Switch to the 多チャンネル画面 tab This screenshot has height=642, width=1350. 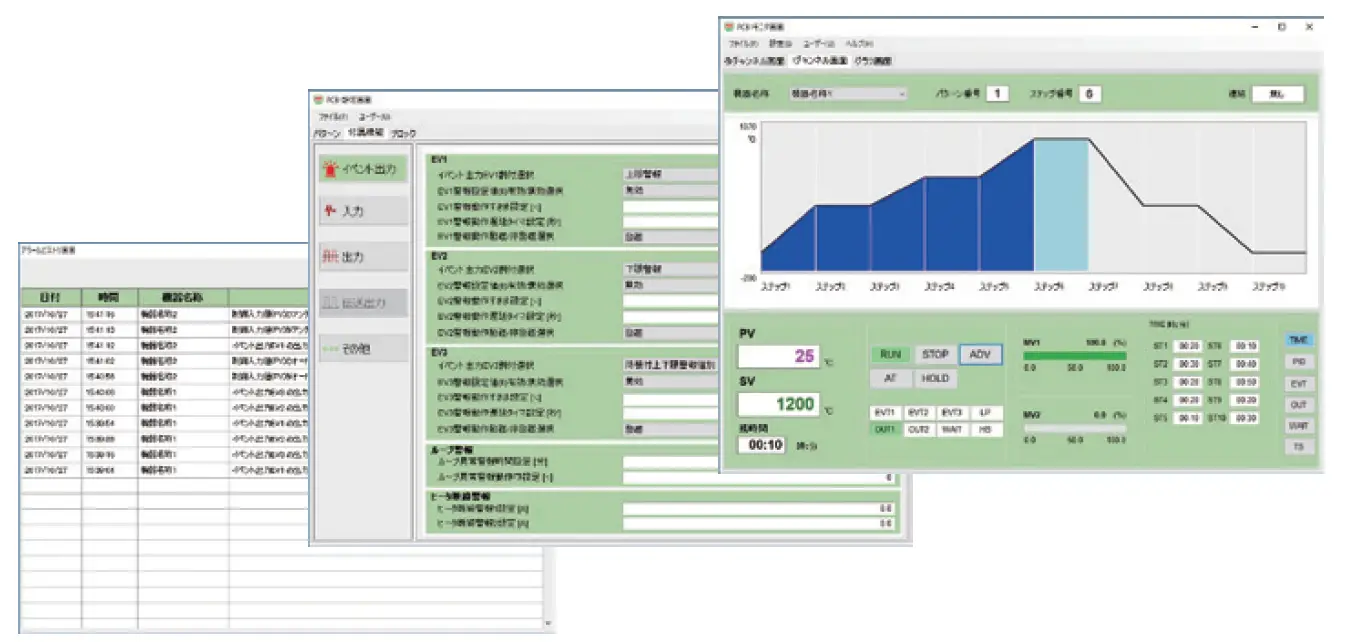click(x=755, y=61)
